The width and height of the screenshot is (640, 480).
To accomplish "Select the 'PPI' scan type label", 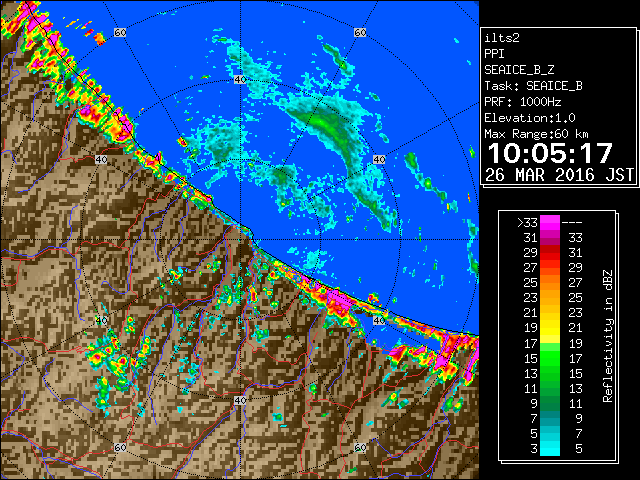I will click(494, 54).
